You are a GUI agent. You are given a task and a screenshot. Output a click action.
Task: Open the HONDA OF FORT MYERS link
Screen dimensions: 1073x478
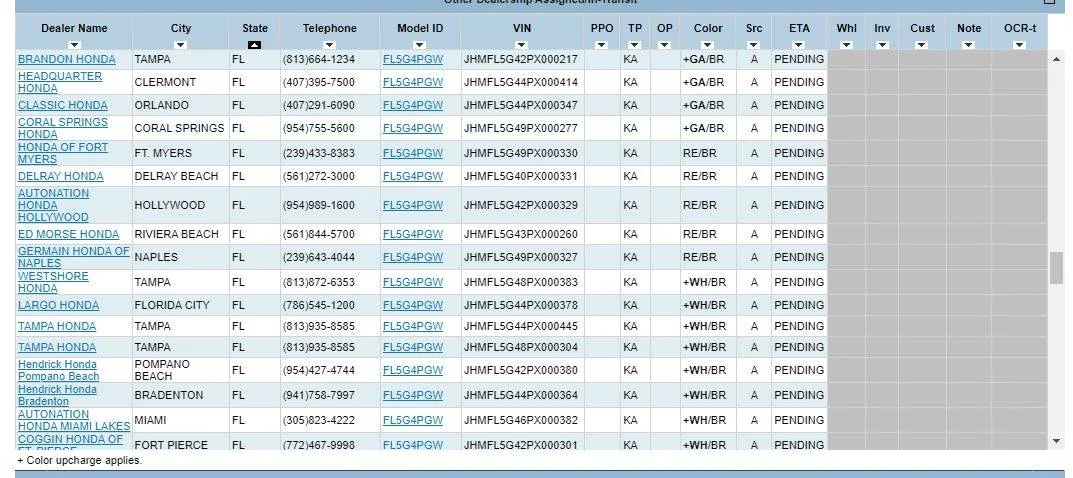click(x=62, y=153)
